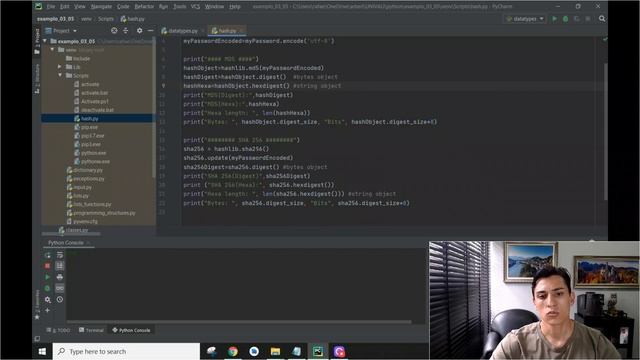Open the Favorites side tool window
This screenshot has width=640, height=360.
tap(37, 304)
